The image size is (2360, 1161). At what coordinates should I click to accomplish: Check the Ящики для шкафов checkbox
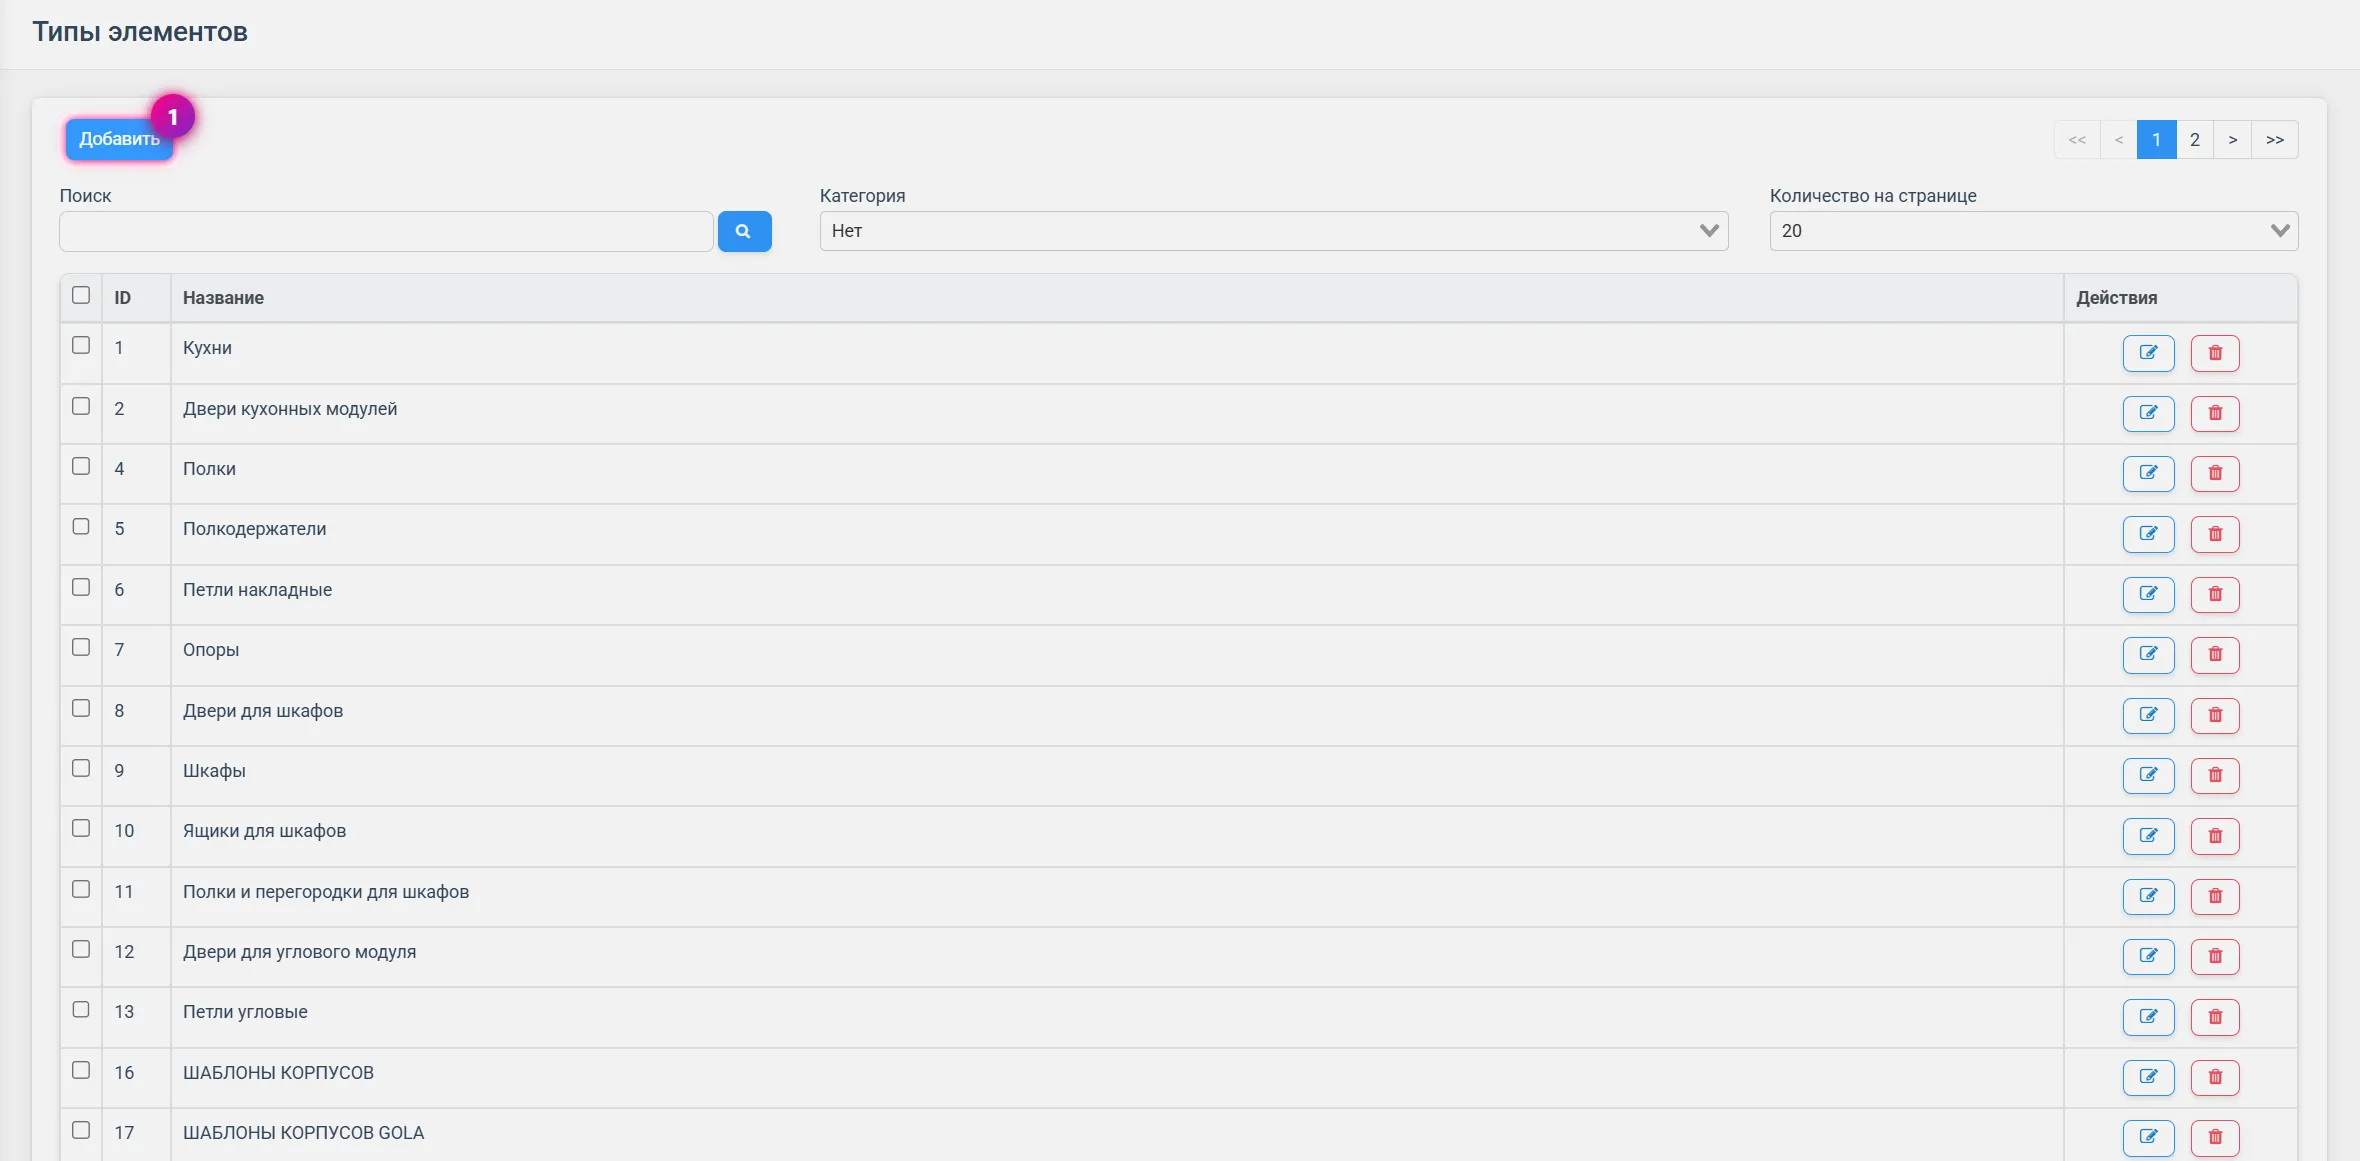[81, 828]
